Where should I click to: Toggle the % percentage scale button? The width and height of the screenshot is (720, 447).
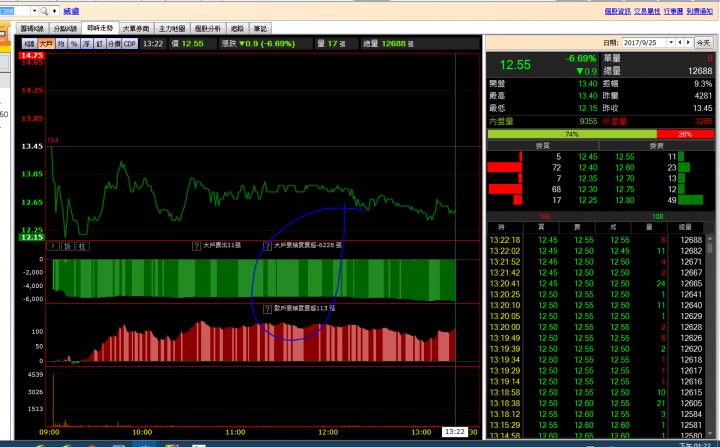[74, 44]
